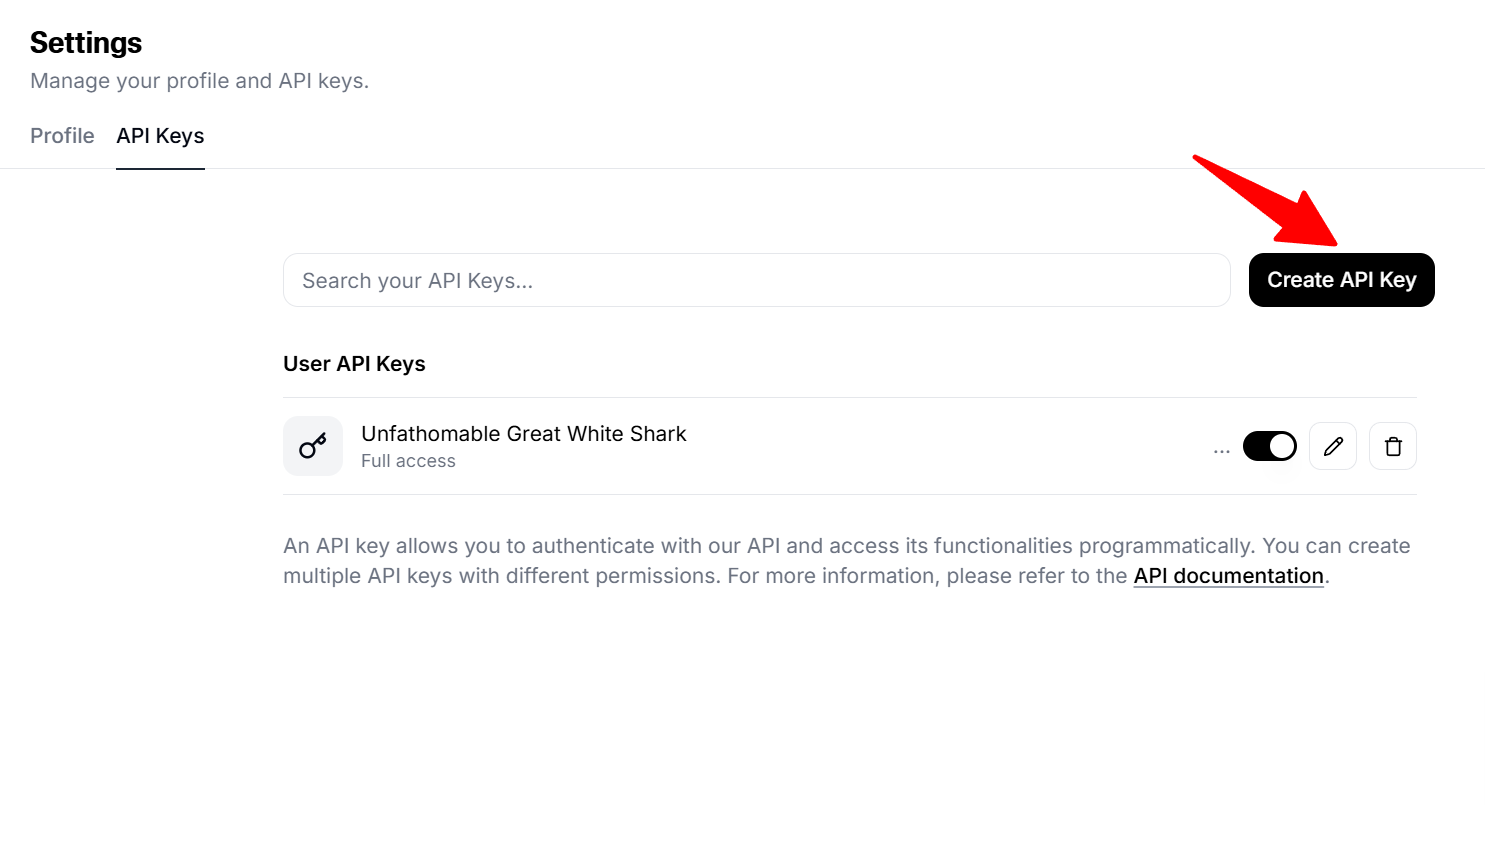Select the API Keys tab
The image size is (1485, 844).
point(160,136)
